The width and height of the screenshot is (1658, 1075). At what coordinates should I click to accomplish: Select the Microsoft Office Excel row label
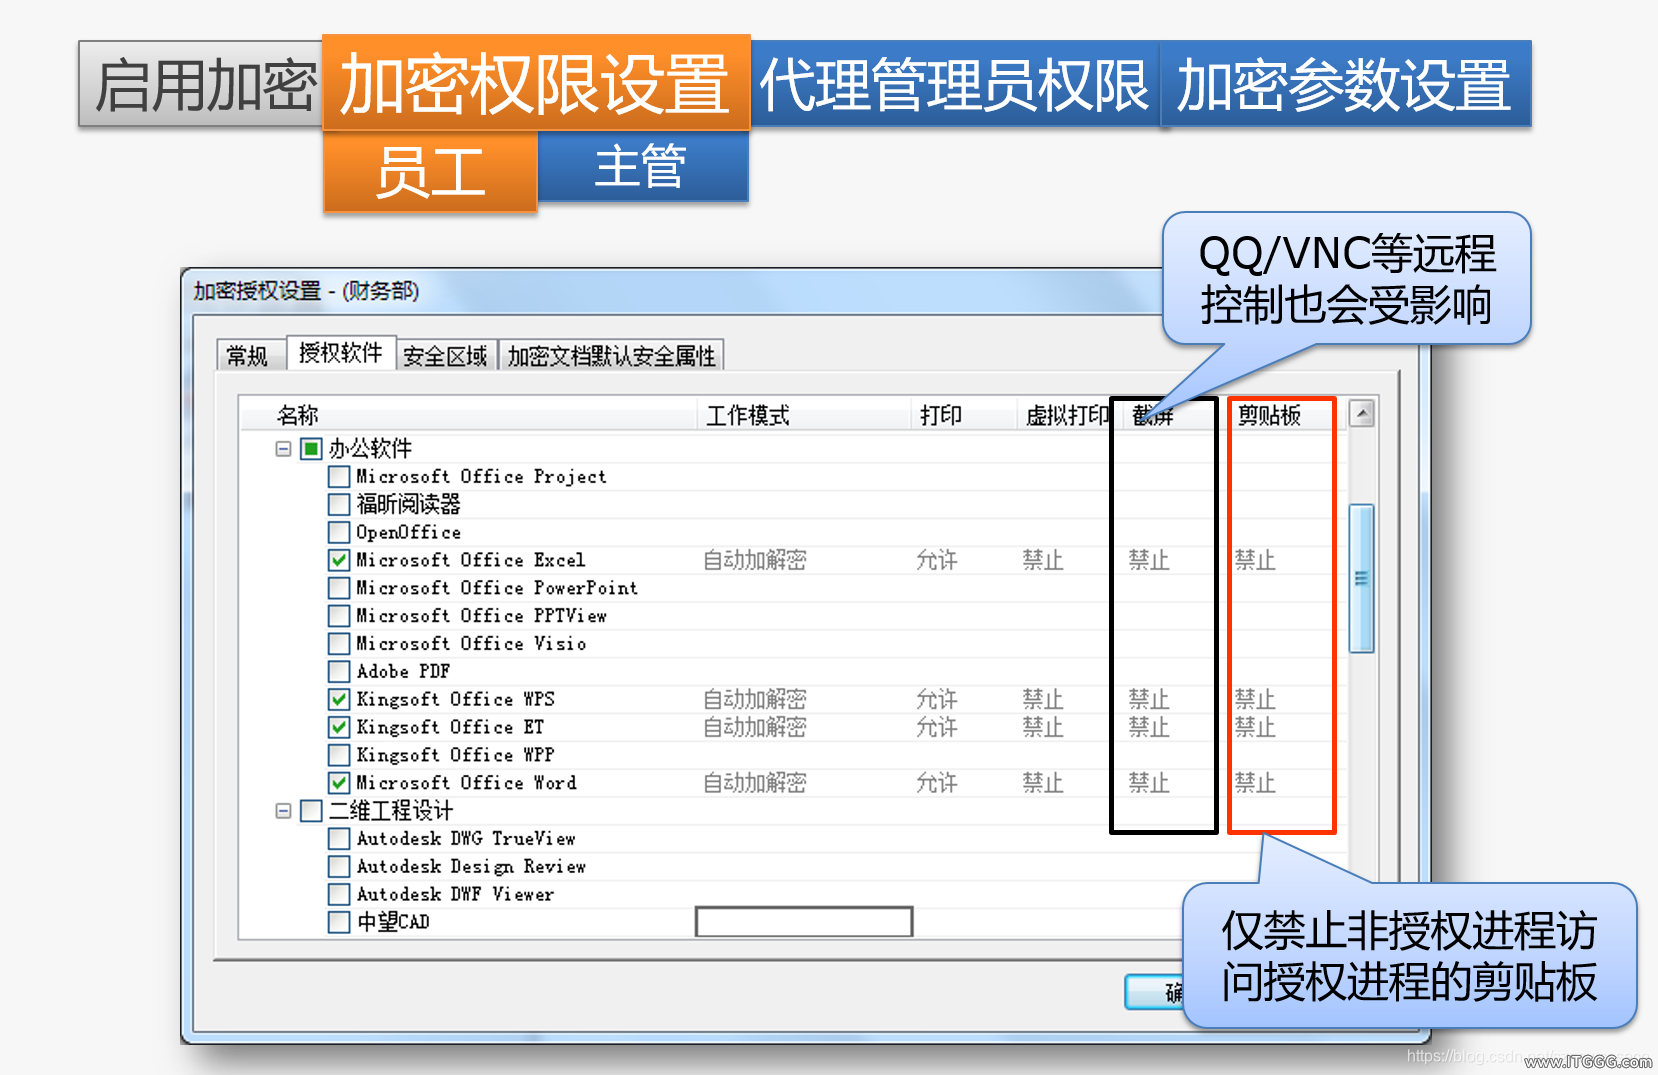coord(471,561)
